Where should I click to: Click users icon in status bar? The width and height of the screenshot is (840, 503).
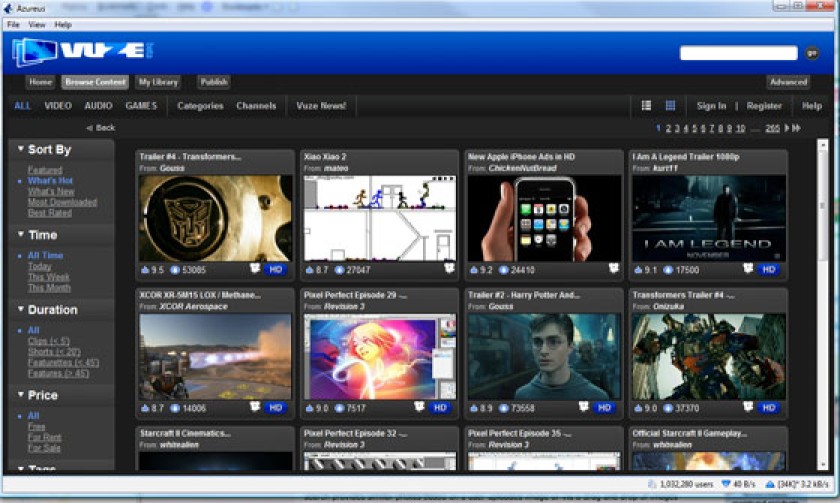tap(652, 484)
